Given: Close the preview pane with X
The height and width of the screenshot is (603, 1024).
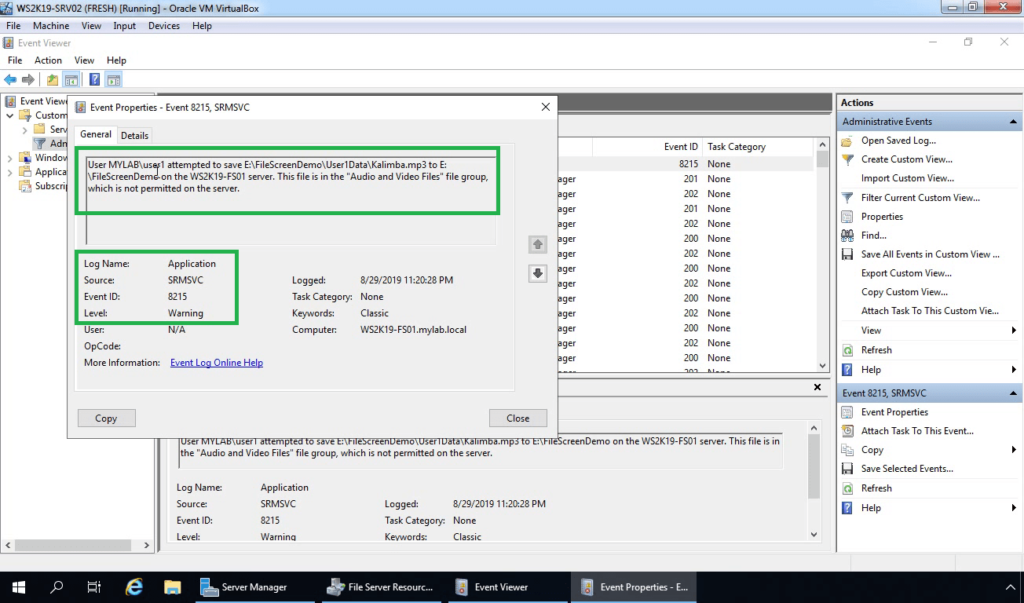Looking at the screenshot, I should click(x=817, y=387).
